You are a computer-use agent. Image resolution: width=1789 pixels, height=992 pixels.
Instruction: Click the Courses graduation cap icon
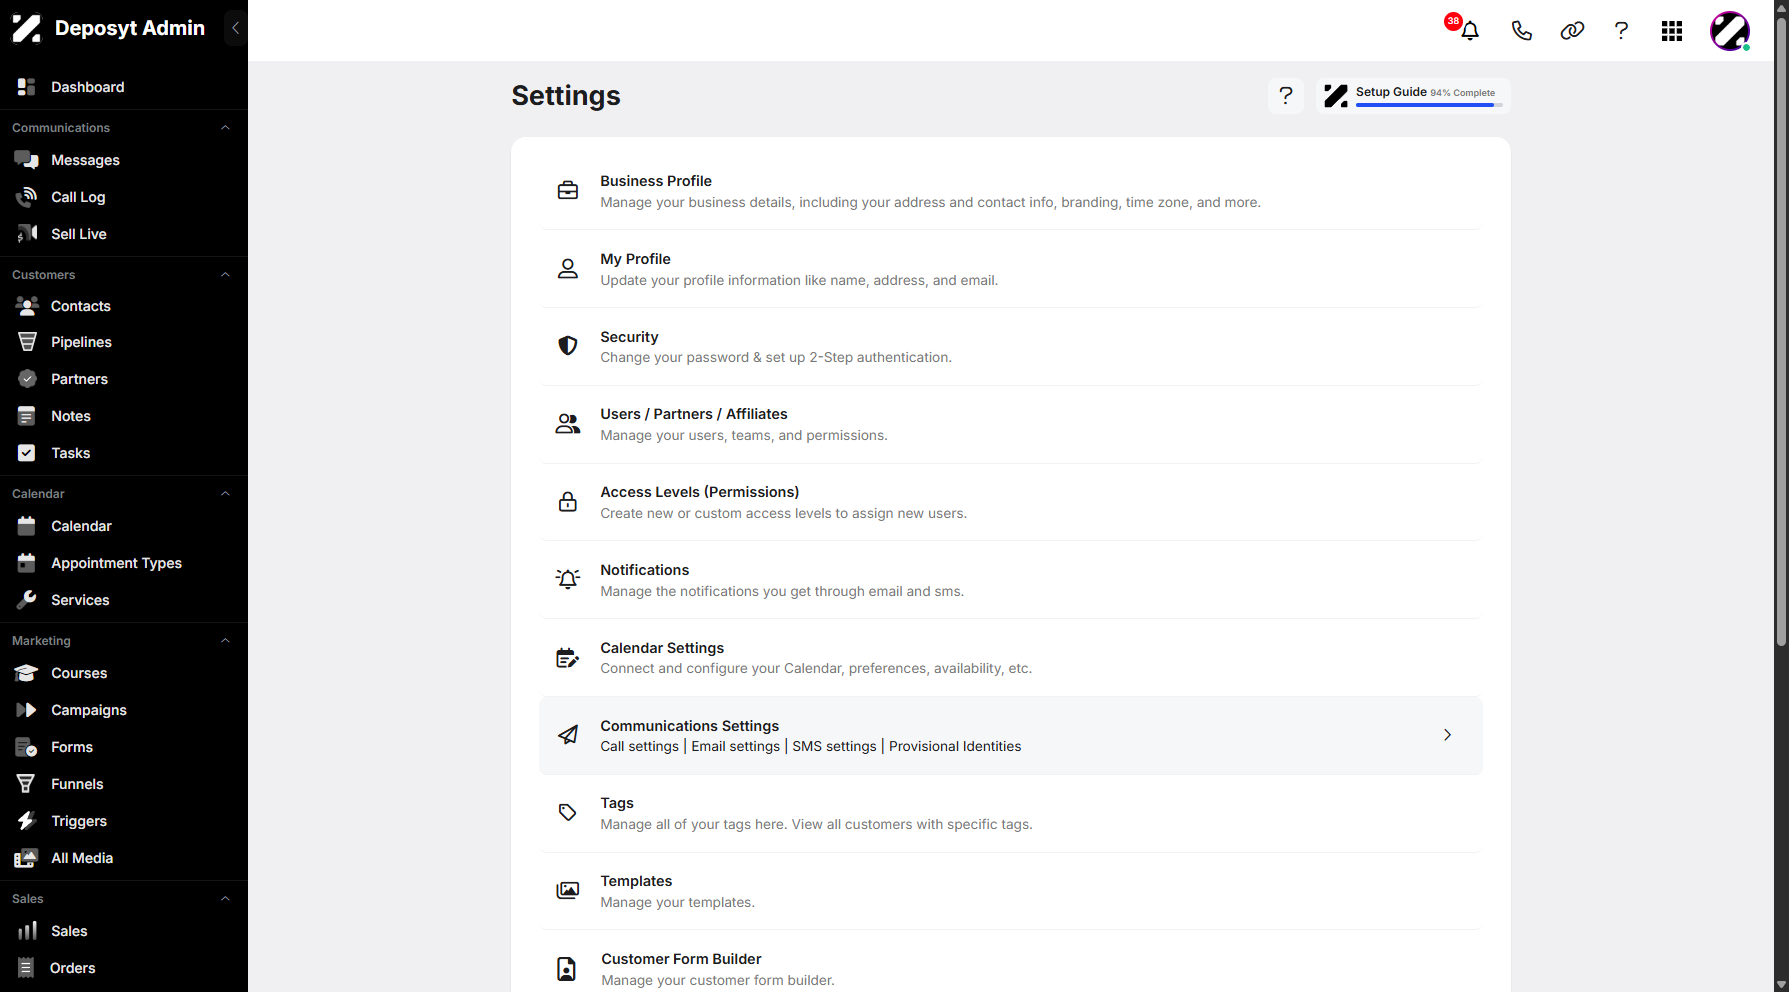tap(27, 673)
